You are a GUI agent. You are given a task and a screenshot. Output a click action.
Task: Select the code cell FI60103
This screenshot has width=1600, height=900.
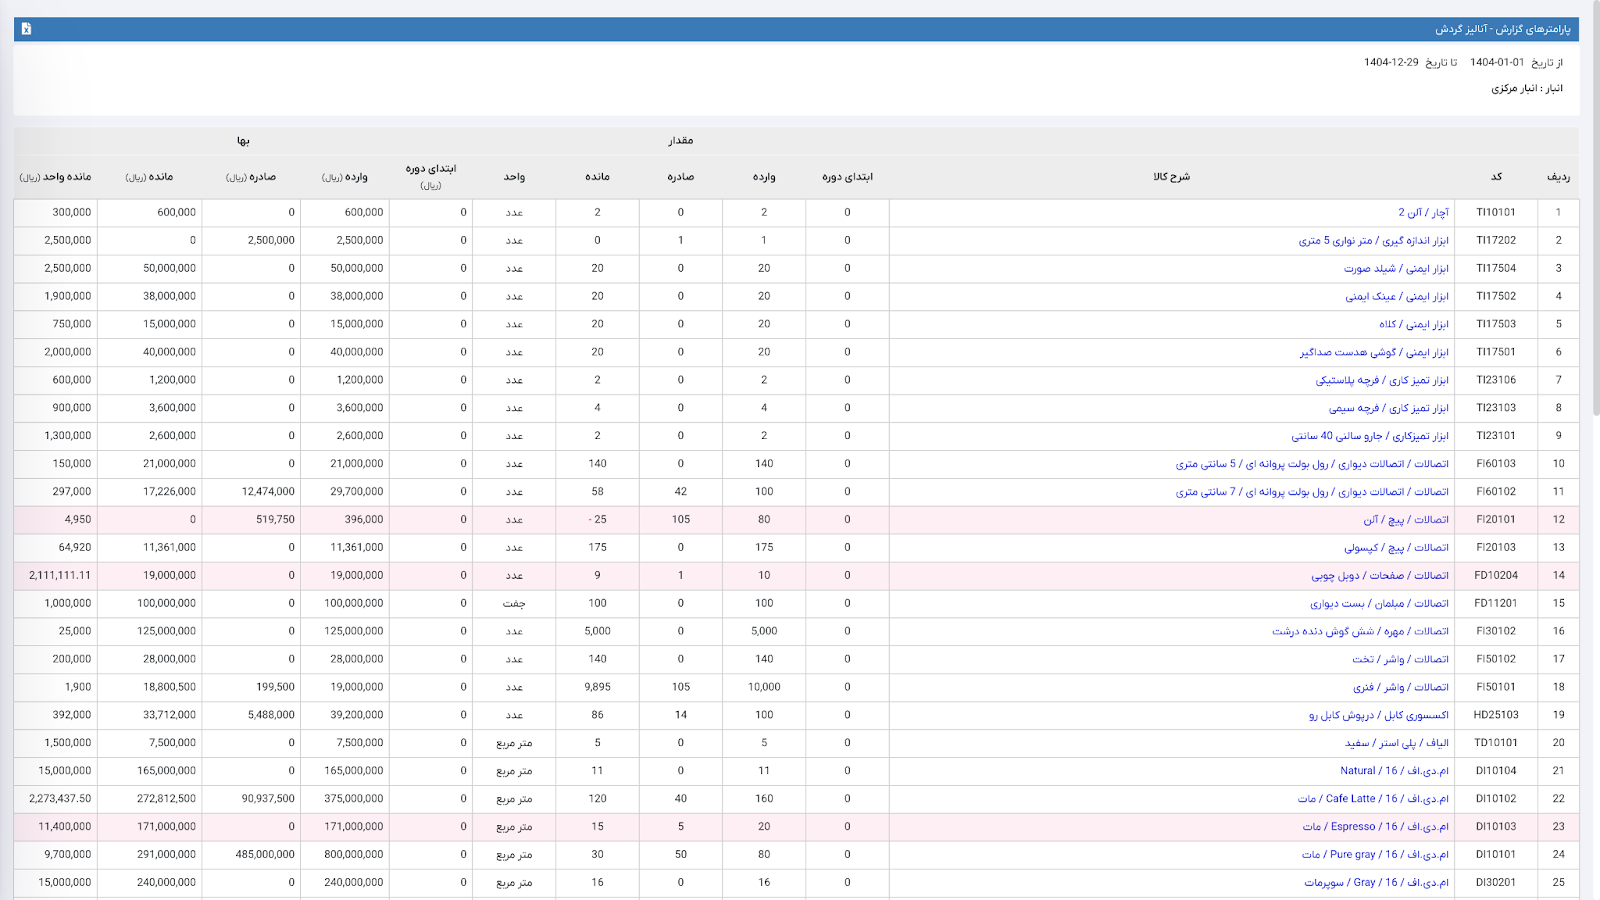(1496, 464)
